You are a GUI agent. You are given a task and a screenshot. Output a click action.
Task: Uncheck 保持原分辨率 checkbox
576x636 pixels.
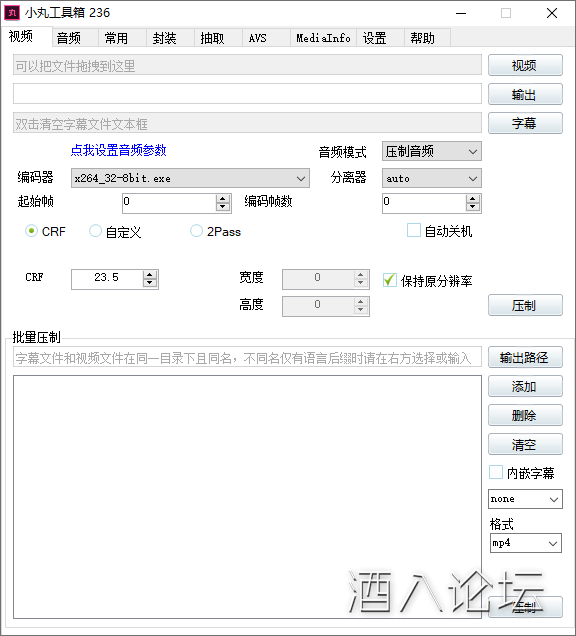click(390, 280)
